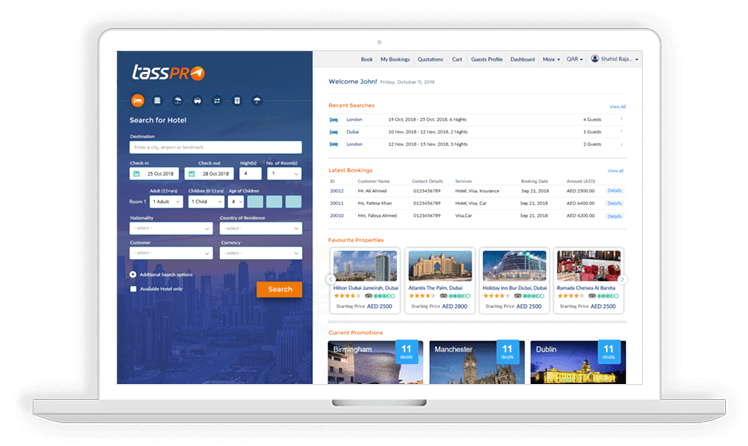Open the arrow on the Dubai search row
The width and height of the screenshot is (748, 446).
coord(622,131)
